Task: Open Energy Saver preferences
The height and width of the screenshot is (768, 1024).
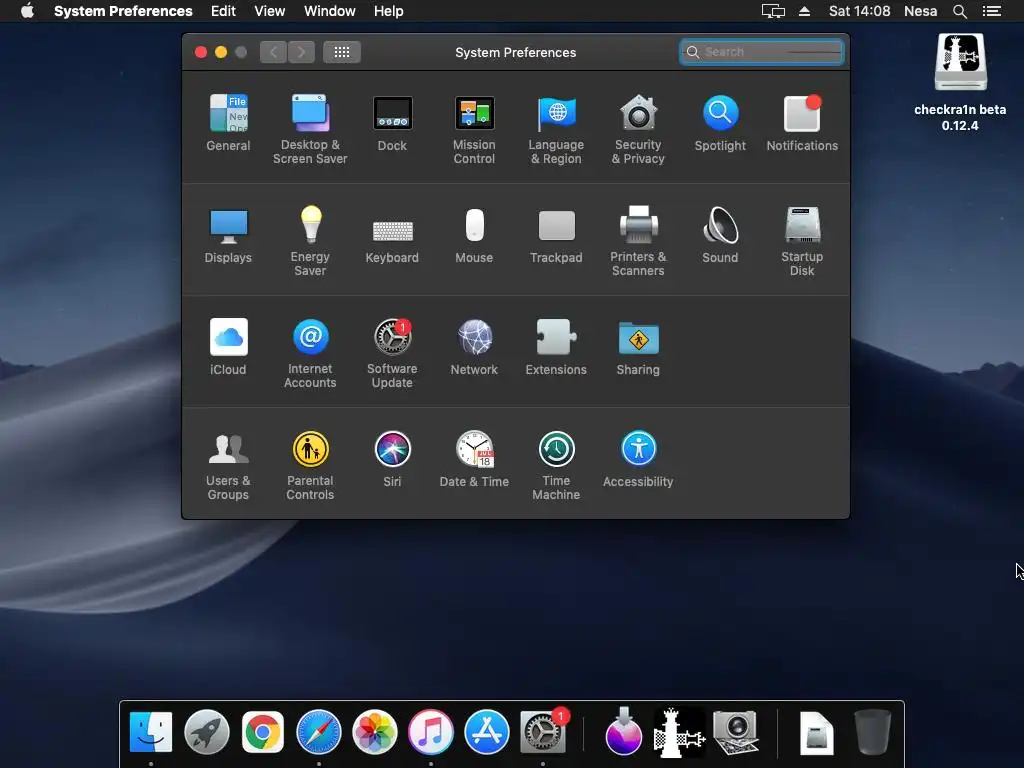Action: point(310,242)
